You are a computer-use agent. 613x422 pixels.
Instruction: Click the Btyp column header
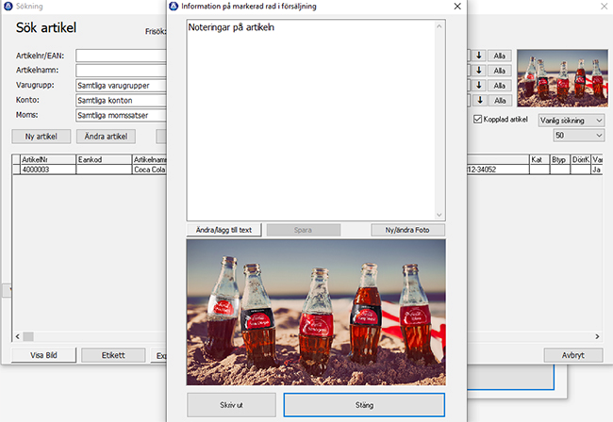pyautogui.click(x=560, y=159)
